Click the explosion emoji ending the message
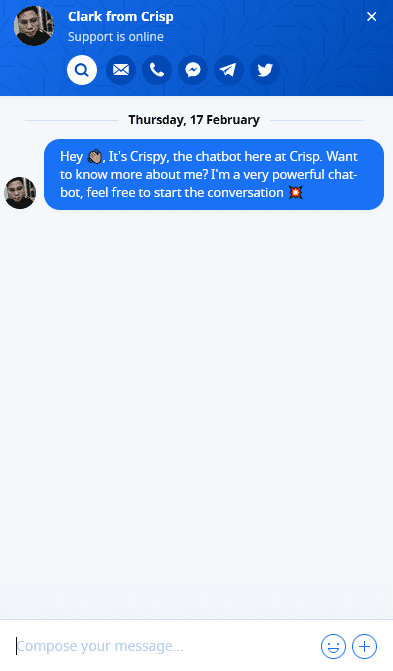The image size is (393, 671). click(x=295, y=193)
